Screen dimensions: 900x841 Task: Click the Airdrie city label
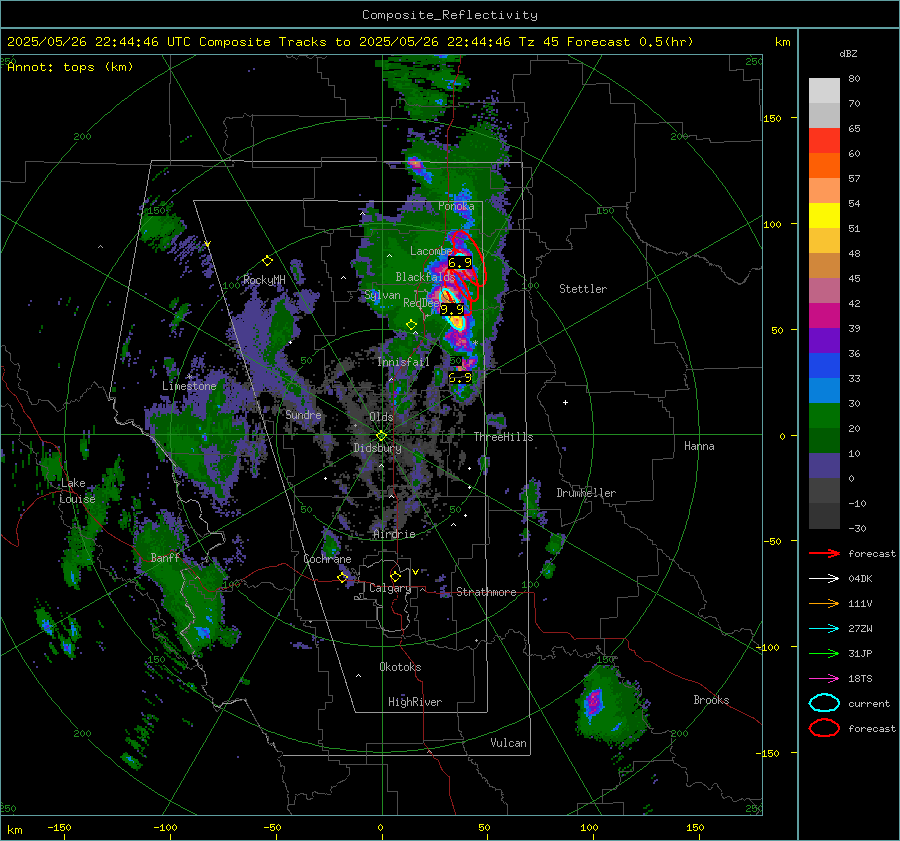click(394, 534)
